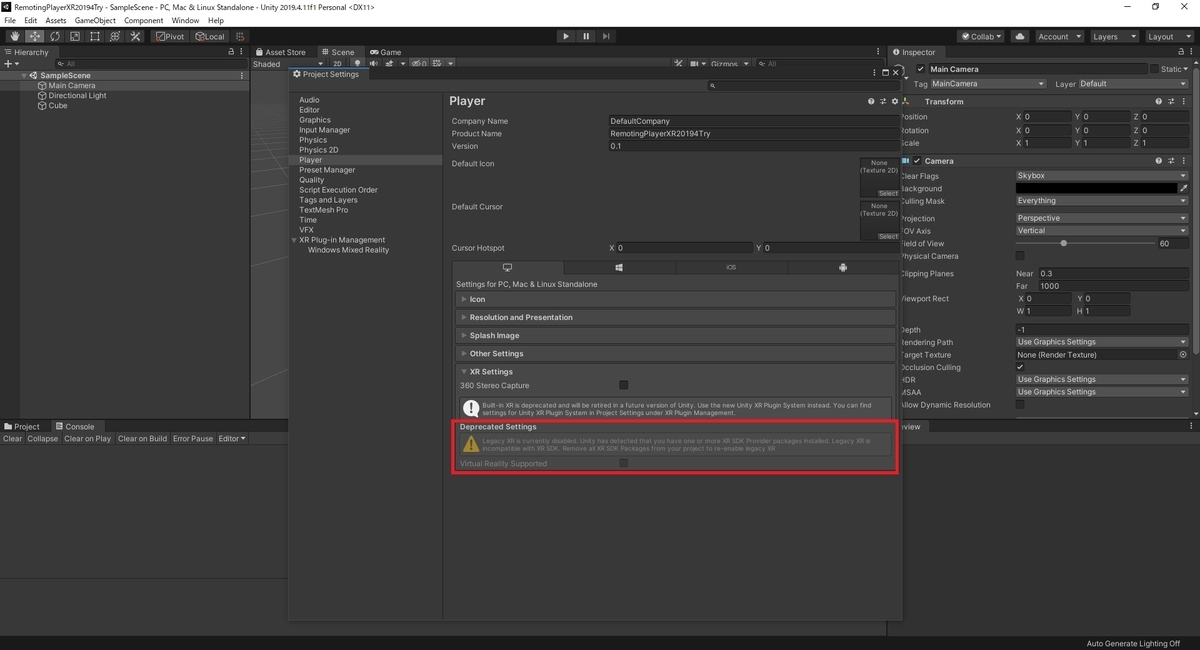The width and height of the screenshot is (1200, 650).
Task: Open Player settings help icon
Action: click(x=871, y=101)
